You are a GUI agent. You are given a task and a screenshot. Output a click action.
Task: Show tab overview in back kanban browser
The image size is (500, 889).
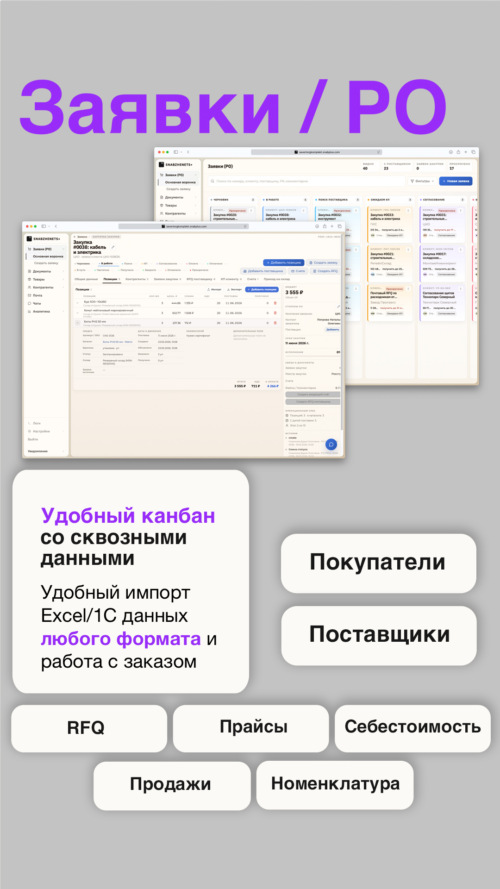click(473, 152)
